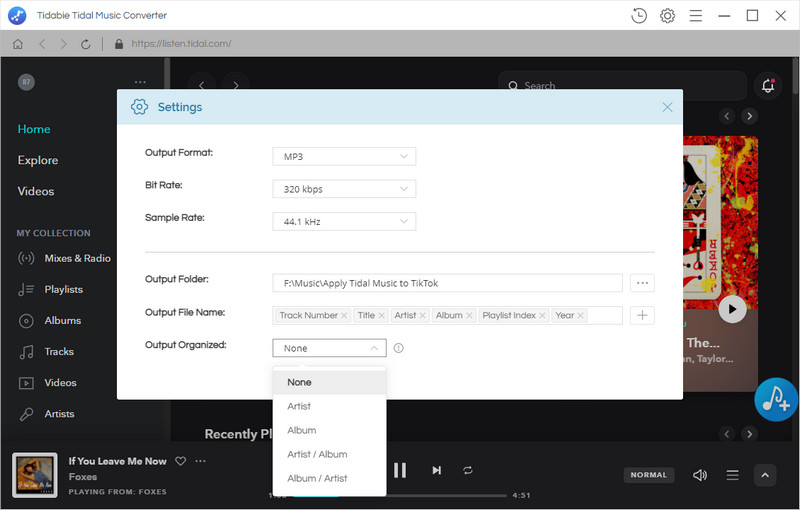800x510 pixels.
Task: Pause the current track
Action: [x=400, y=470]
